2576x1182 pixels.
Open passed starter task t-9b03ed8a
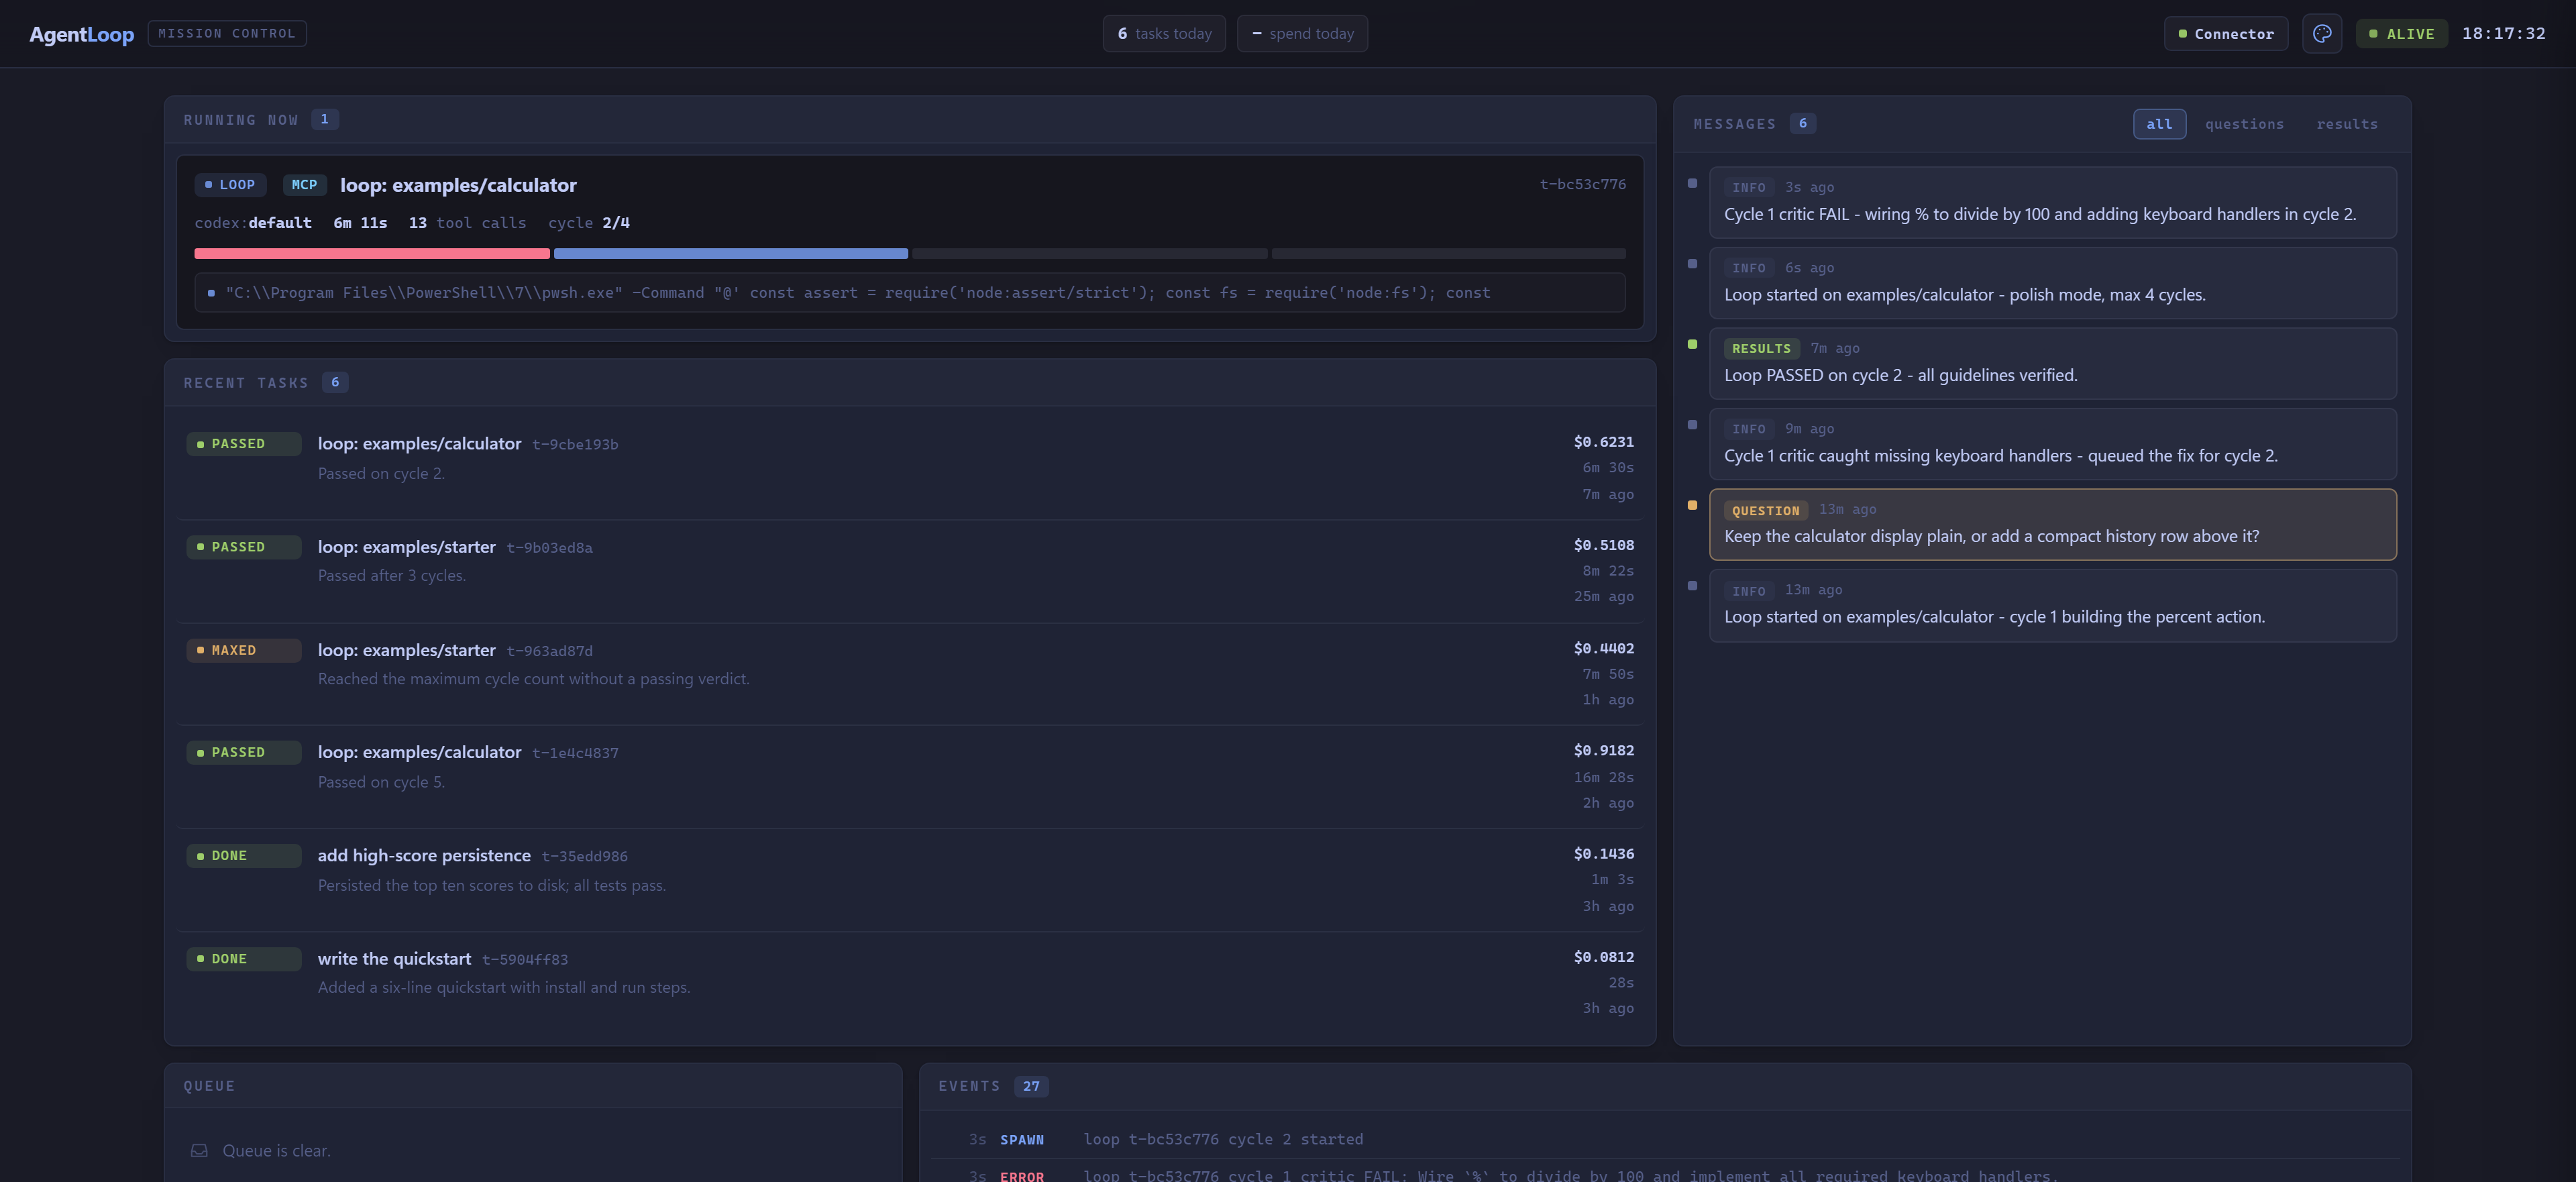tap(910, 571)
